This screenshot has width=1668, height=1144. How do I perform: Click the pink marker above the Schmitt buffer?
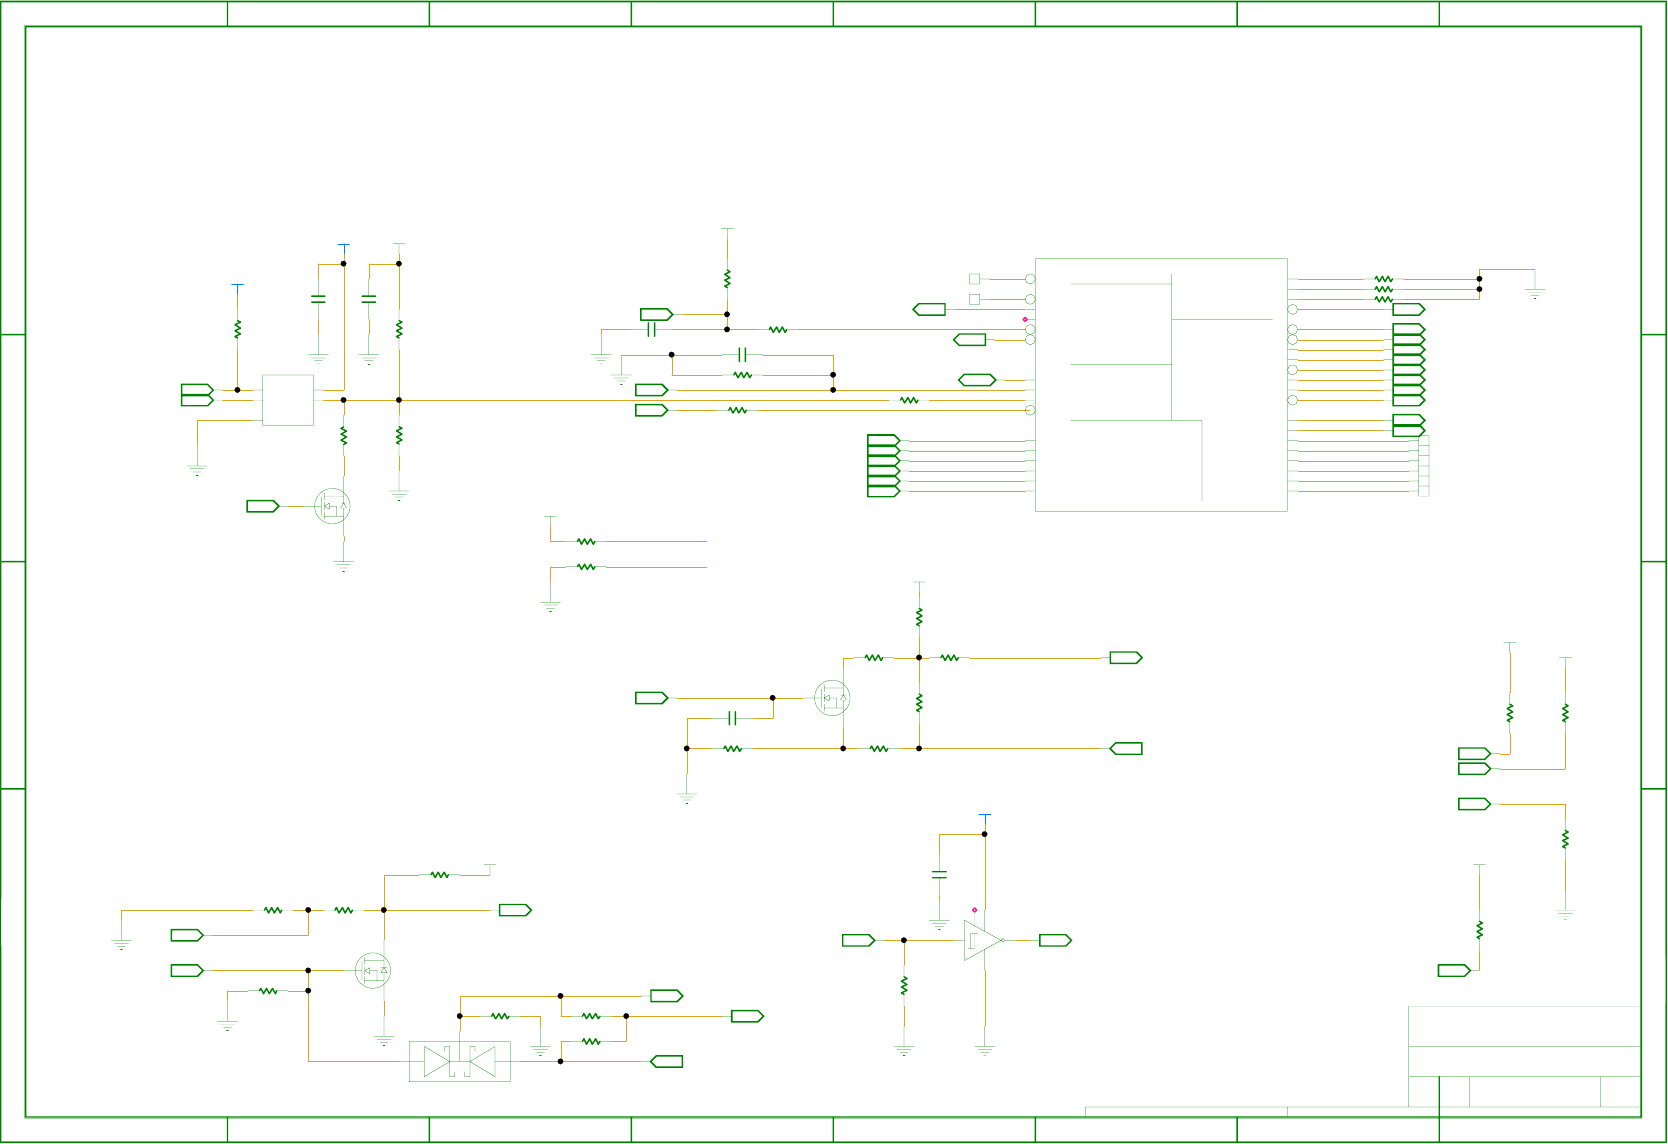(x=974, y=910)
